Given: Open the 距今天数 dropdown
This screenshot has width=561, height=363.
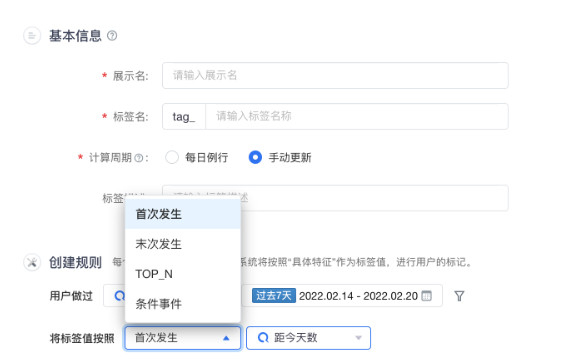Looking at the screenshot, I should pyautogui.click(x=308, y=338).
